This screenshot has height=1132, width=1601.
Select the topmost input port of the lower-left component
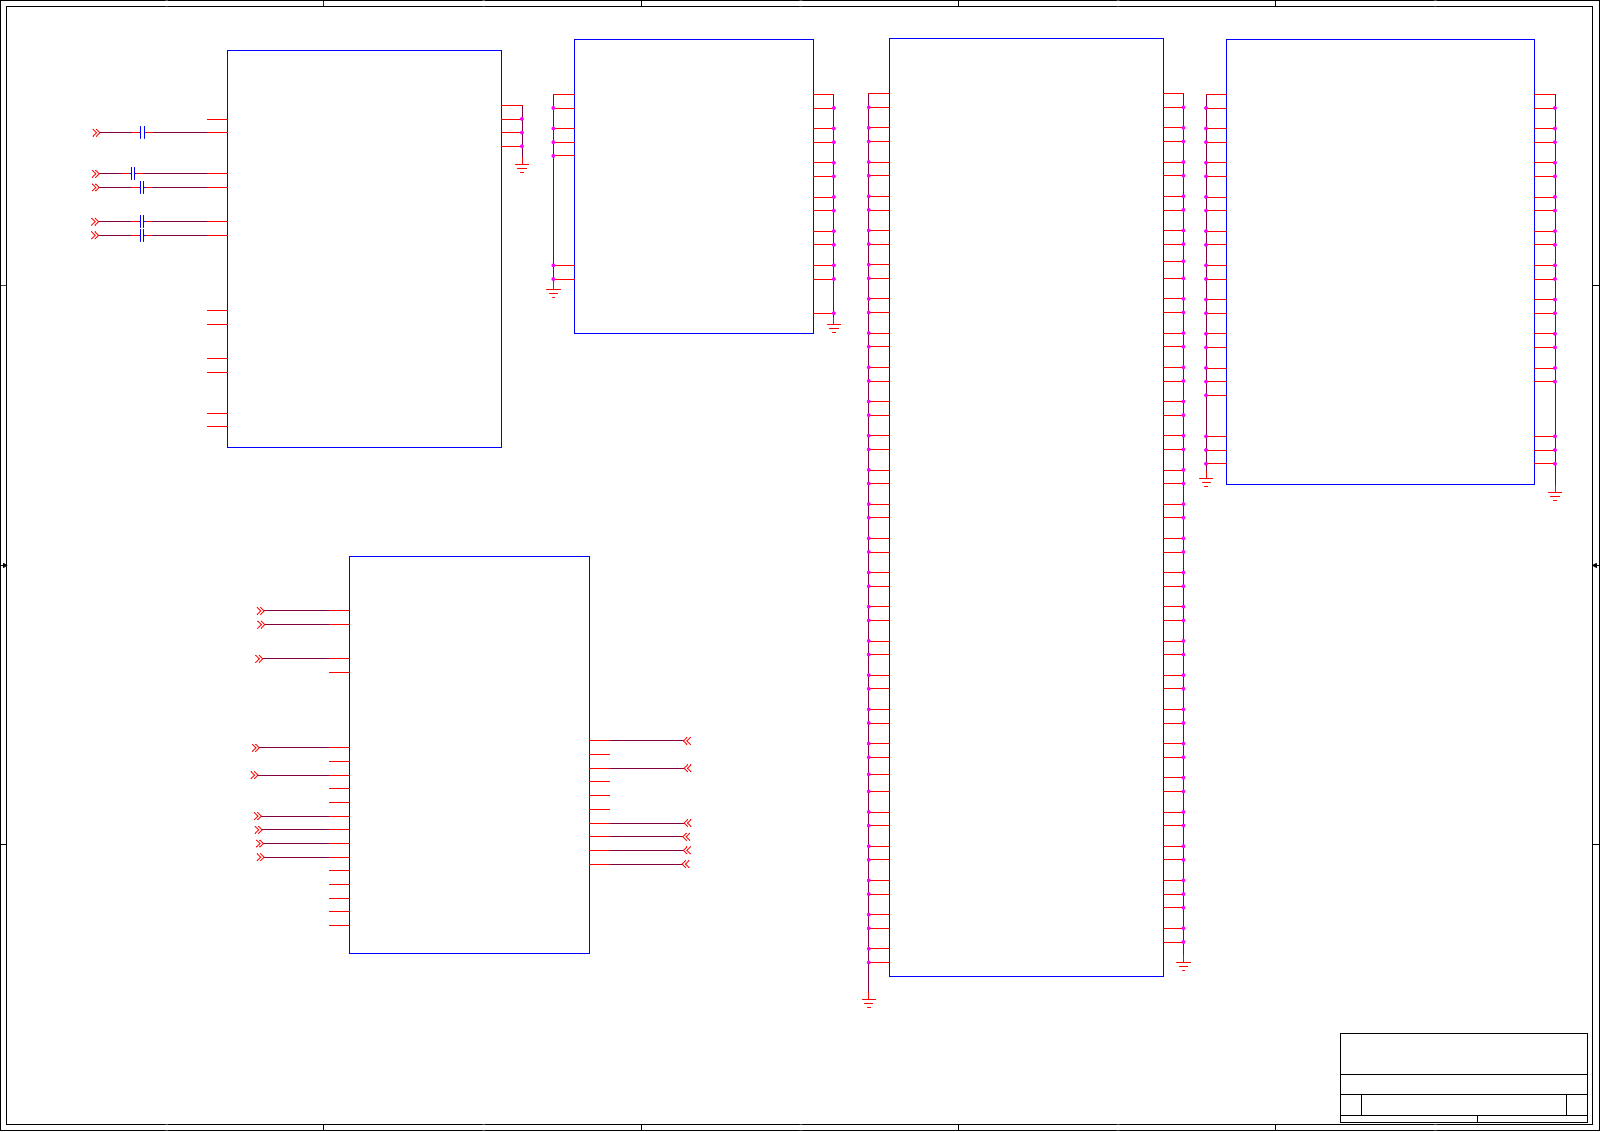(x=261, y=610)
